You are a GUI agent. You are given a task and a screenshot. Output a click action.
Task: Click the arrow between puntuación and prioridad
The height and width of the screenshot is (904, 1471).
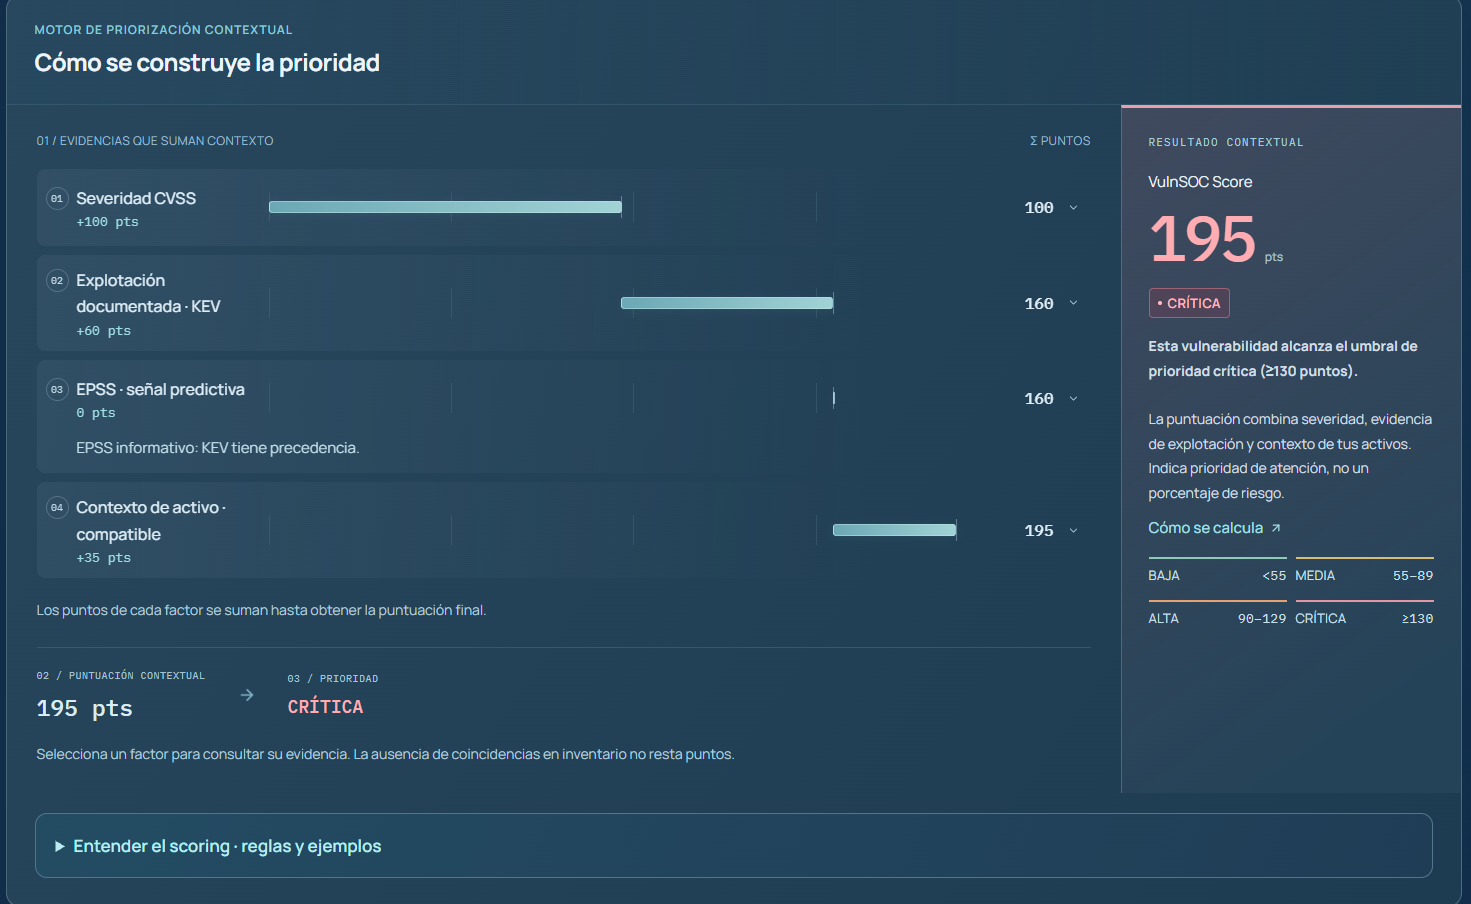coord(247,695)
